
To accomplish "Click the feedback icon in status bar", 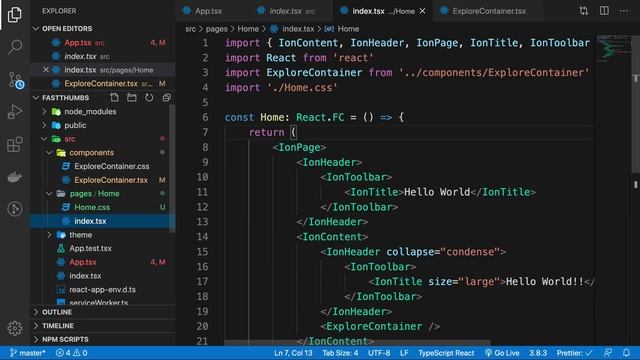I will (x=608, y=353).
